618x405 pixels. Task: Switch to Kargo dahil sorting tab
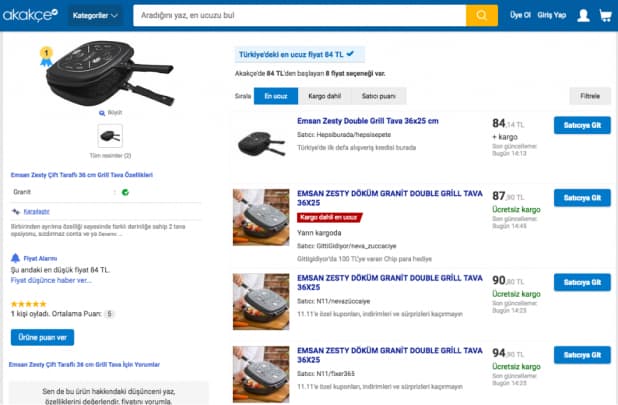point(324,96)
